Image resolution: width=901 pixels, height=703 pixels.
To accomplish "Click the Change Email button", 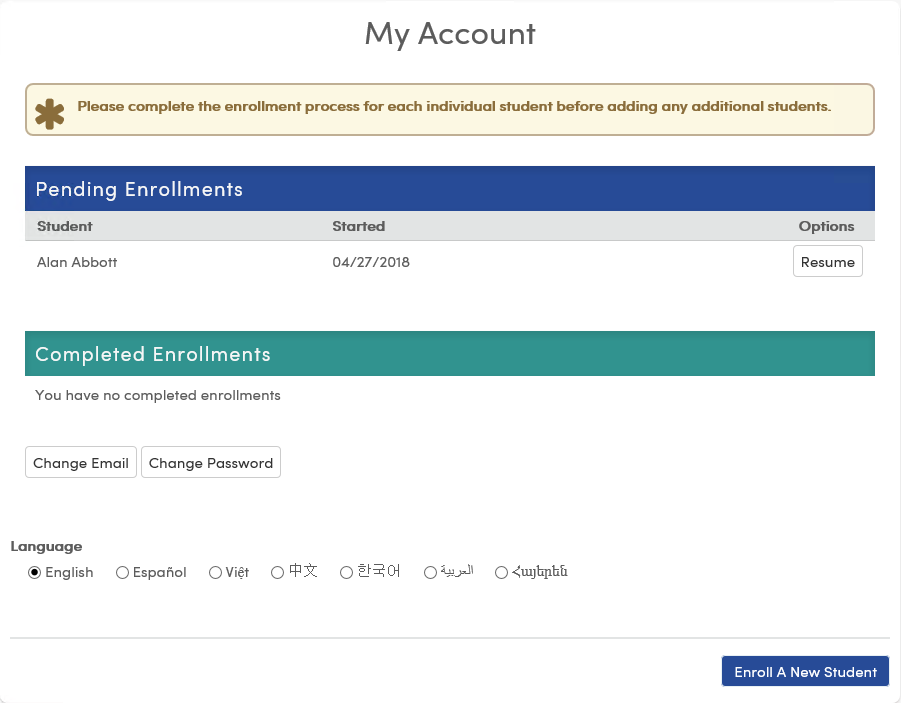I will [80, 462].
